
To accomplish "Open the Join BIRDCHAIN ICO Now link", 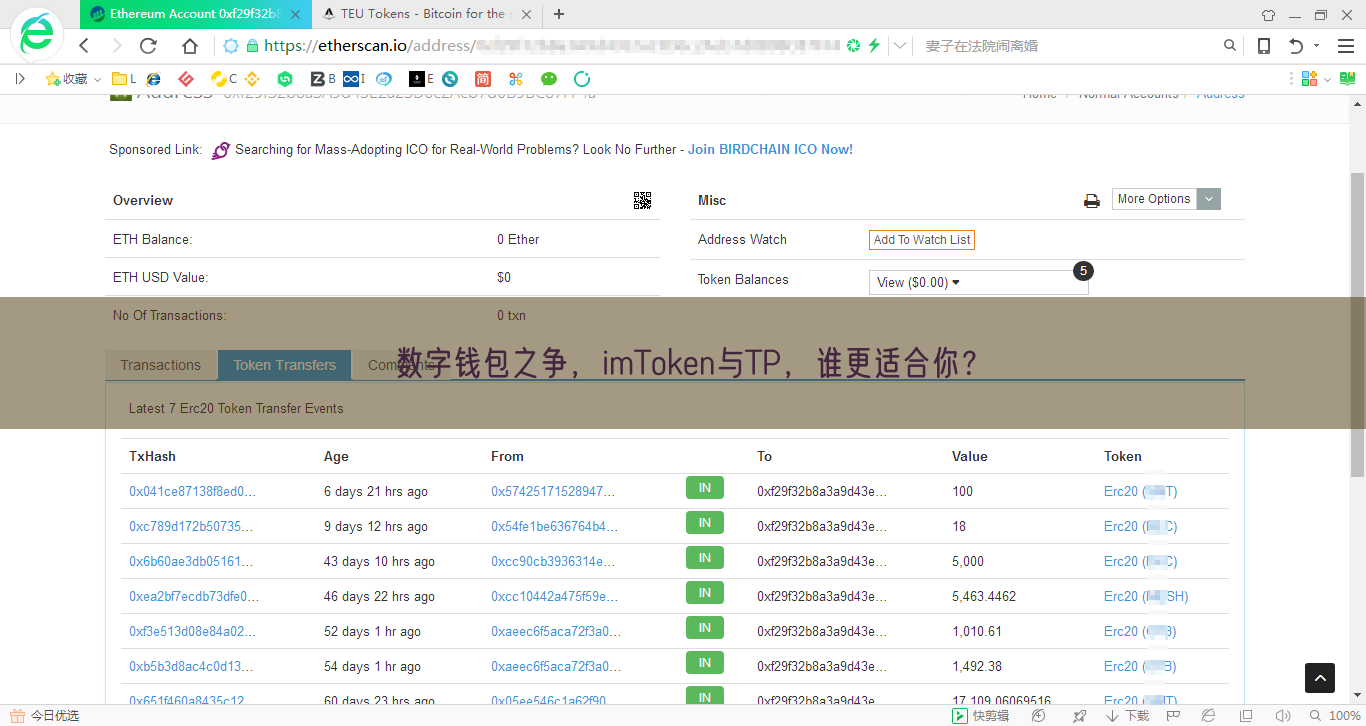I will (x=770, y=149).
